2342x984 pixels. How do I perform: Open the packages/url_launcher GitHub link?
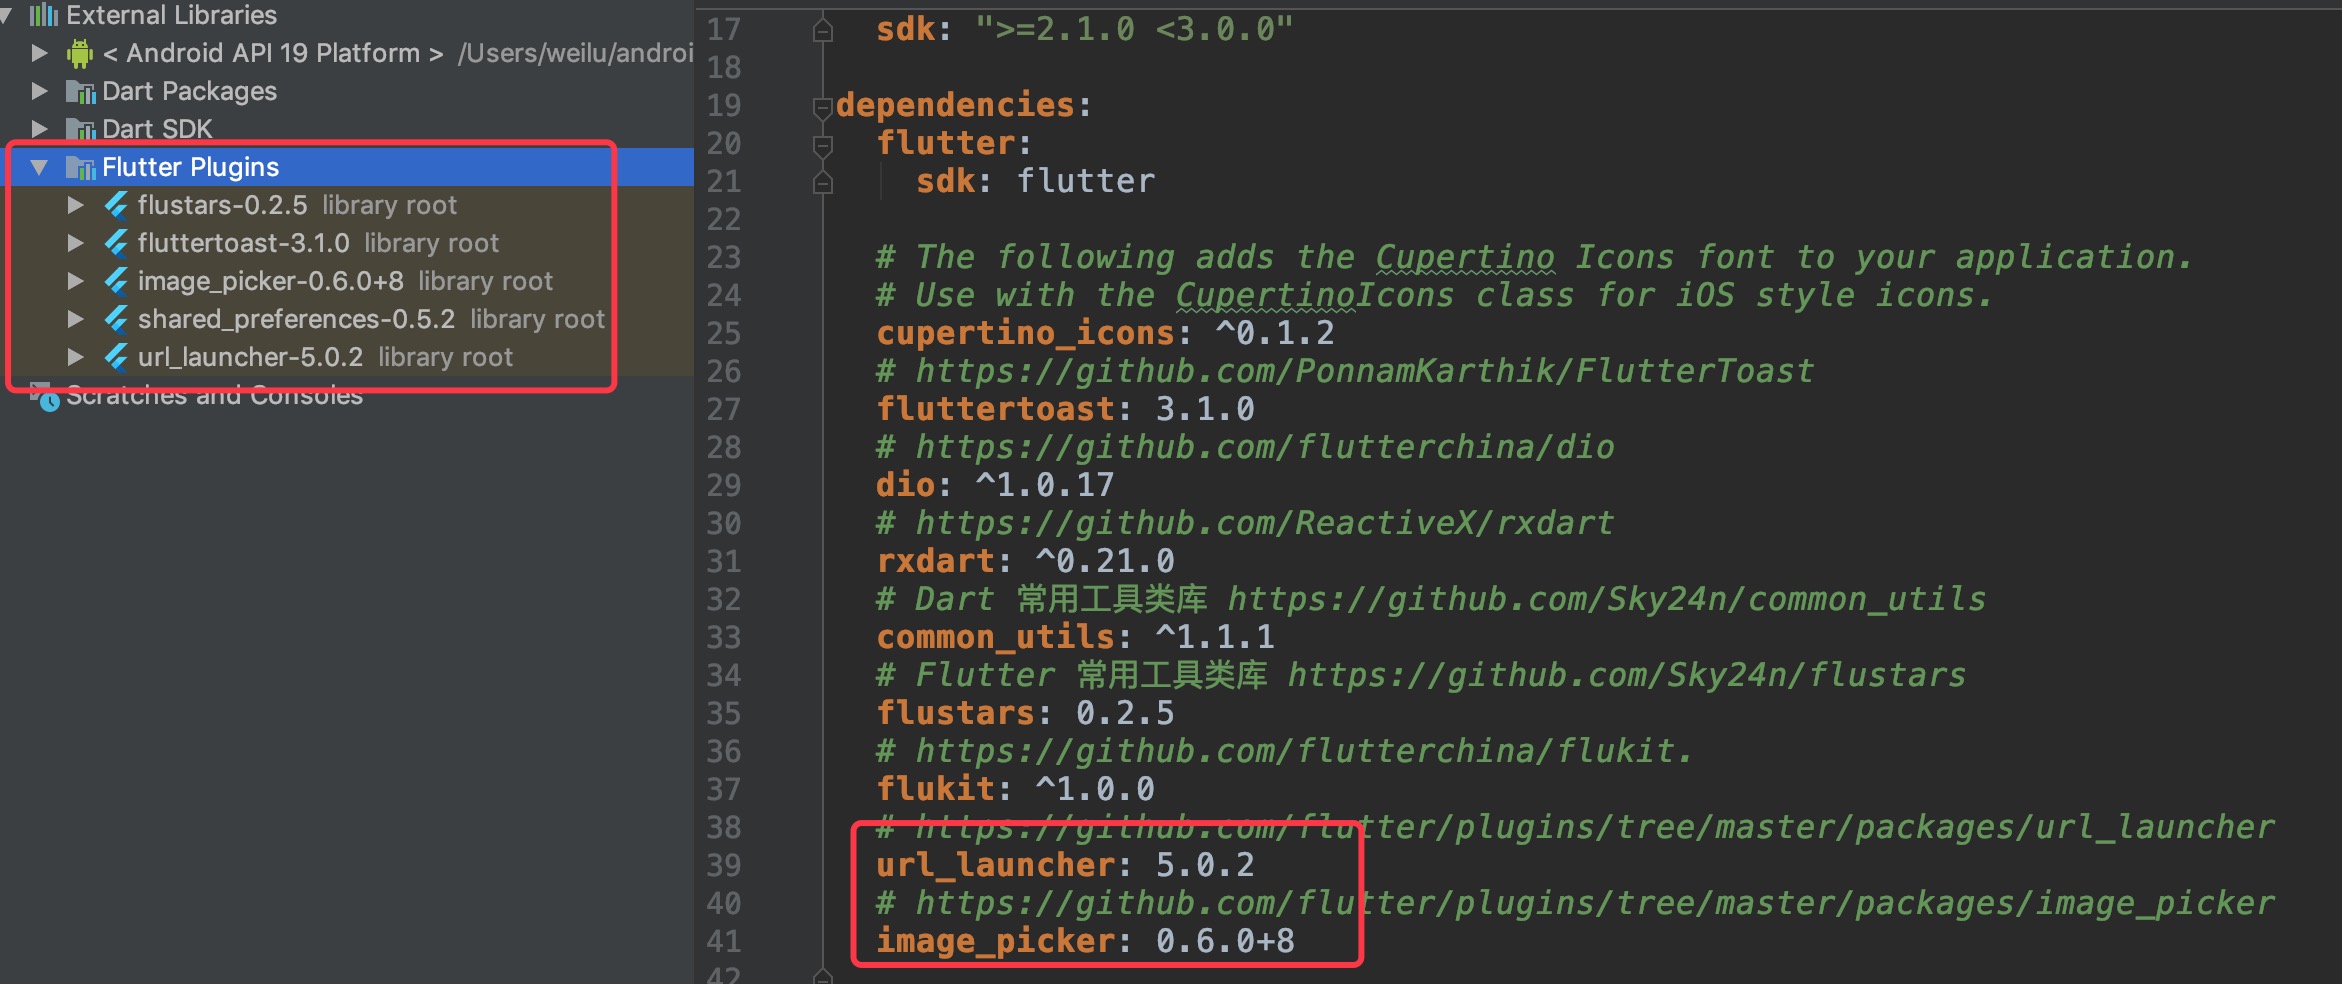click(x=1595, y=827)
